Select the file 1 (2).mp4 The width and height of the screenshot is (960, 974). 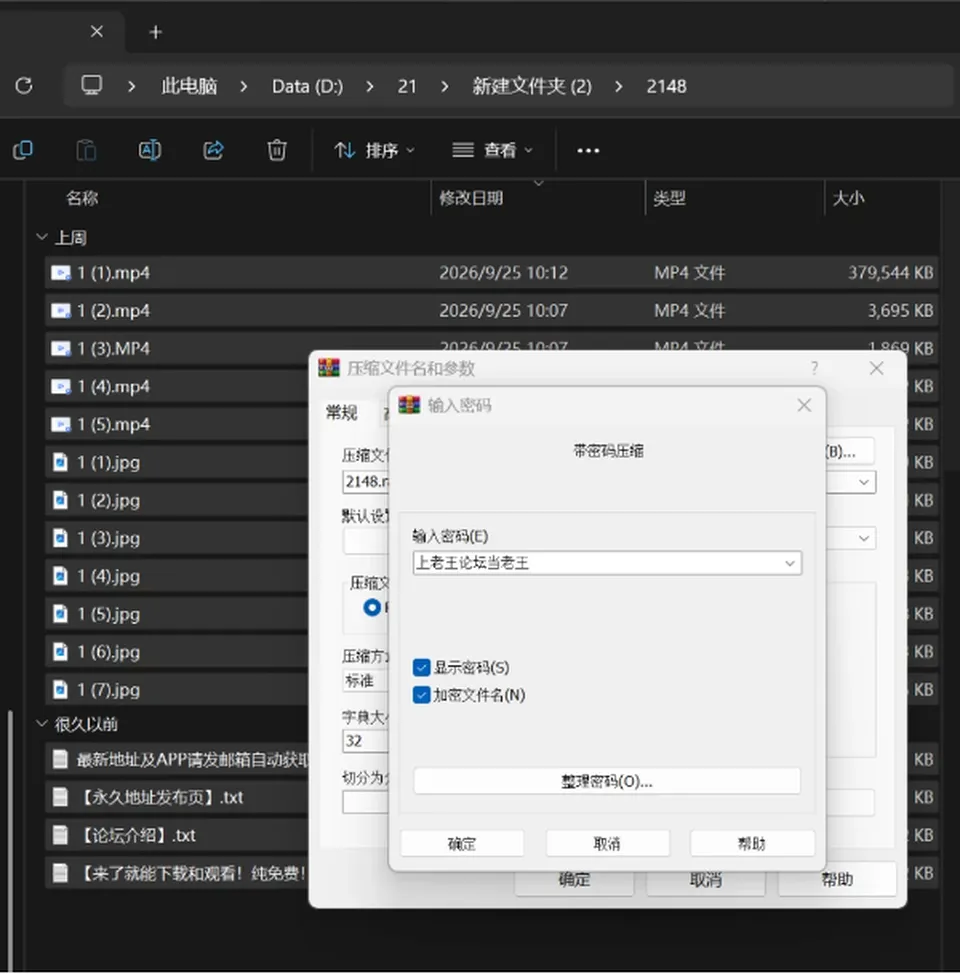point(491,311)
